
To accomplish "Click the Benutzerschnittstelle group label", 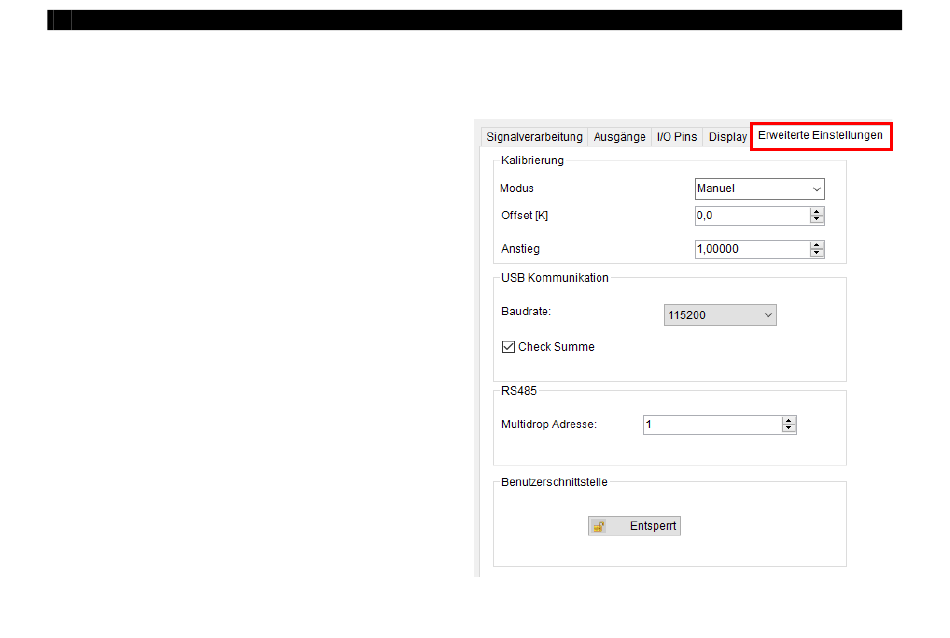I will coord(554,482).
